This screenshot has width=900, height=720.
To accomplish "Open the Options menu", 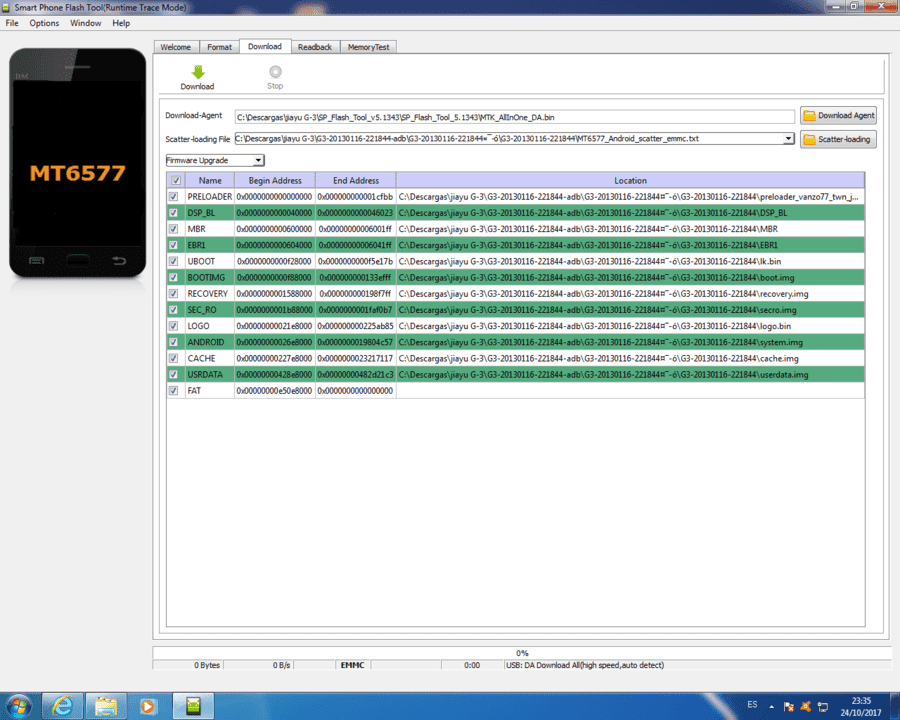I will (x=44, y=23).
